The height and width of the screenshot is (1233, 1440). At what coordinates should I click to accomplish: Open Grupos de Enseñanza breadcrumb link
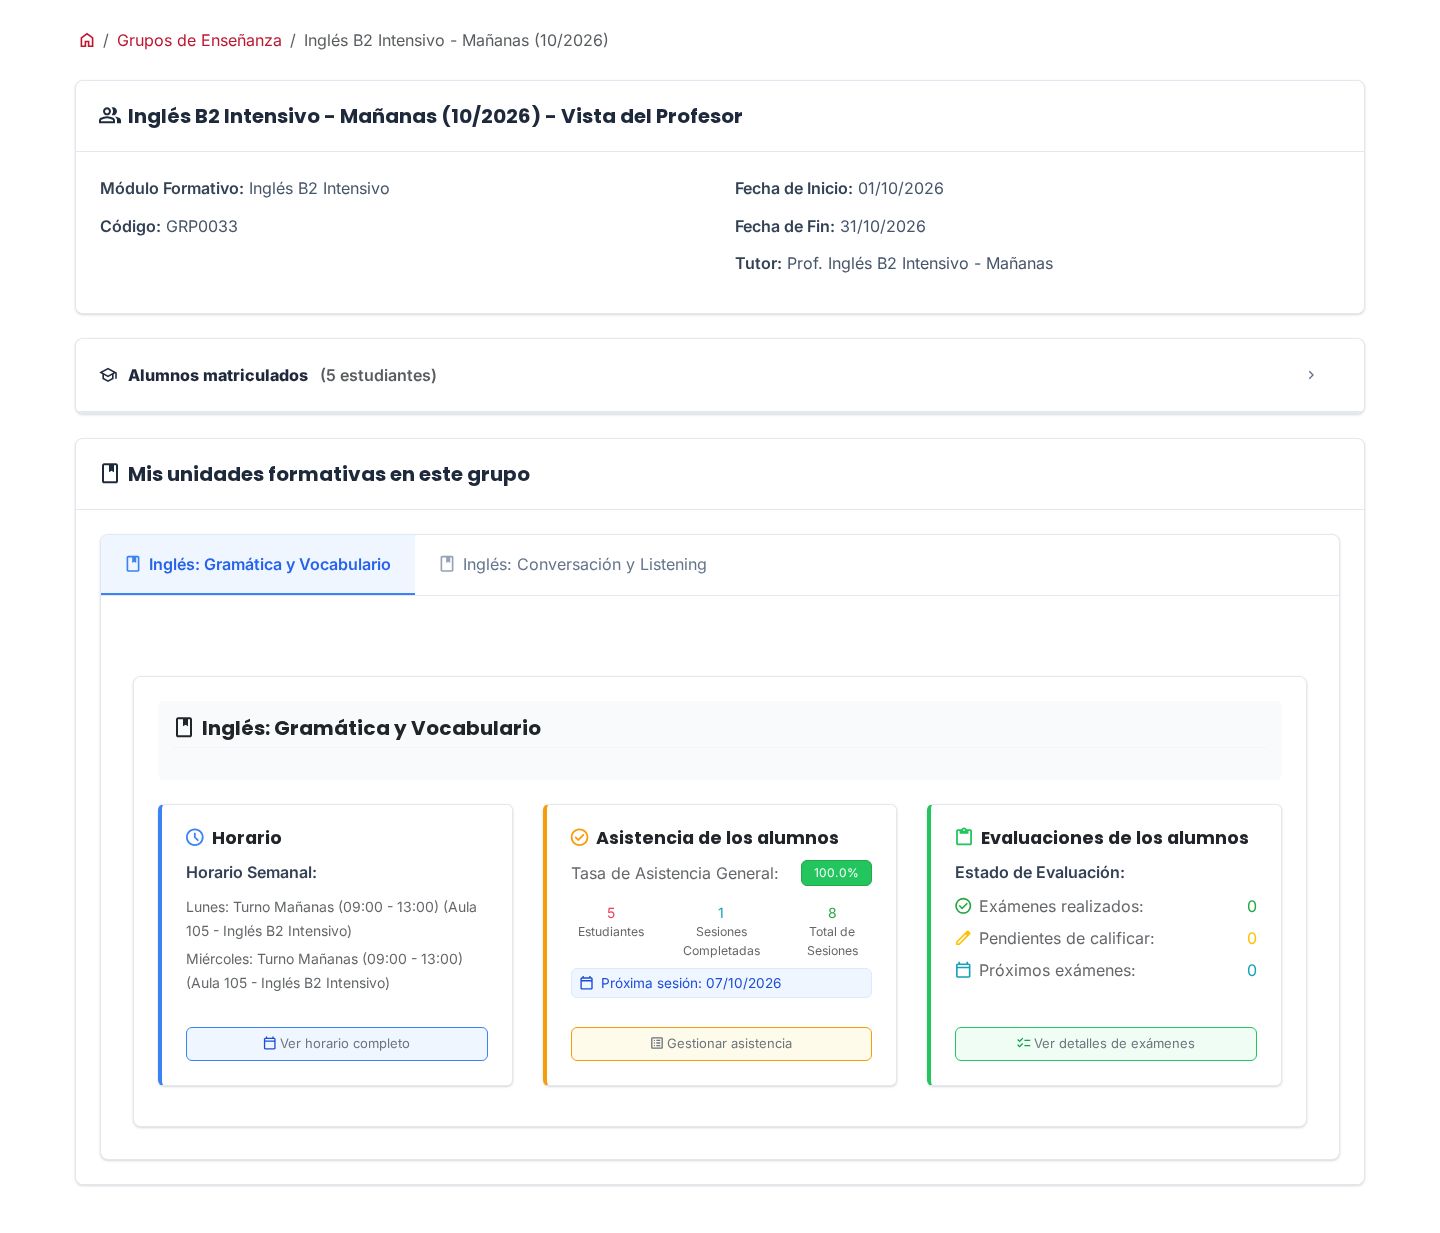pos(199,40)
